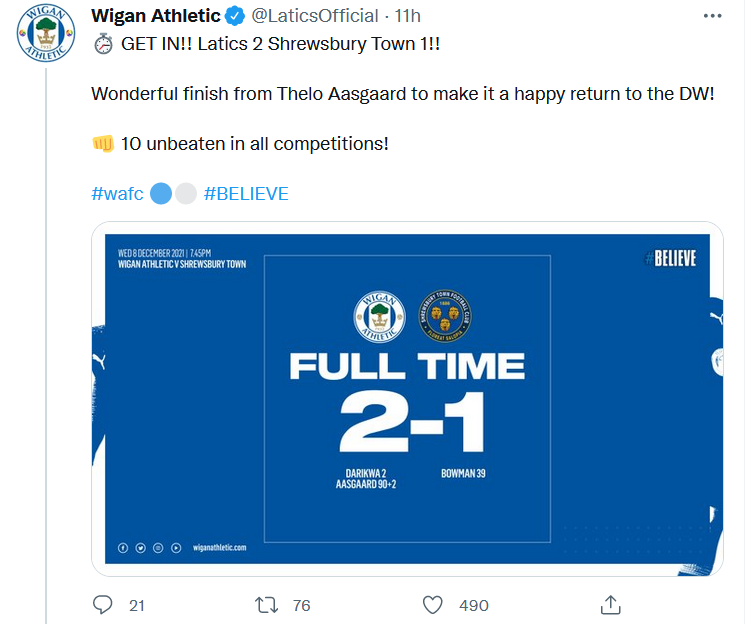Click the retweet count 76
The width and height of the screenshot is (756, 624).
pos(301,605)
